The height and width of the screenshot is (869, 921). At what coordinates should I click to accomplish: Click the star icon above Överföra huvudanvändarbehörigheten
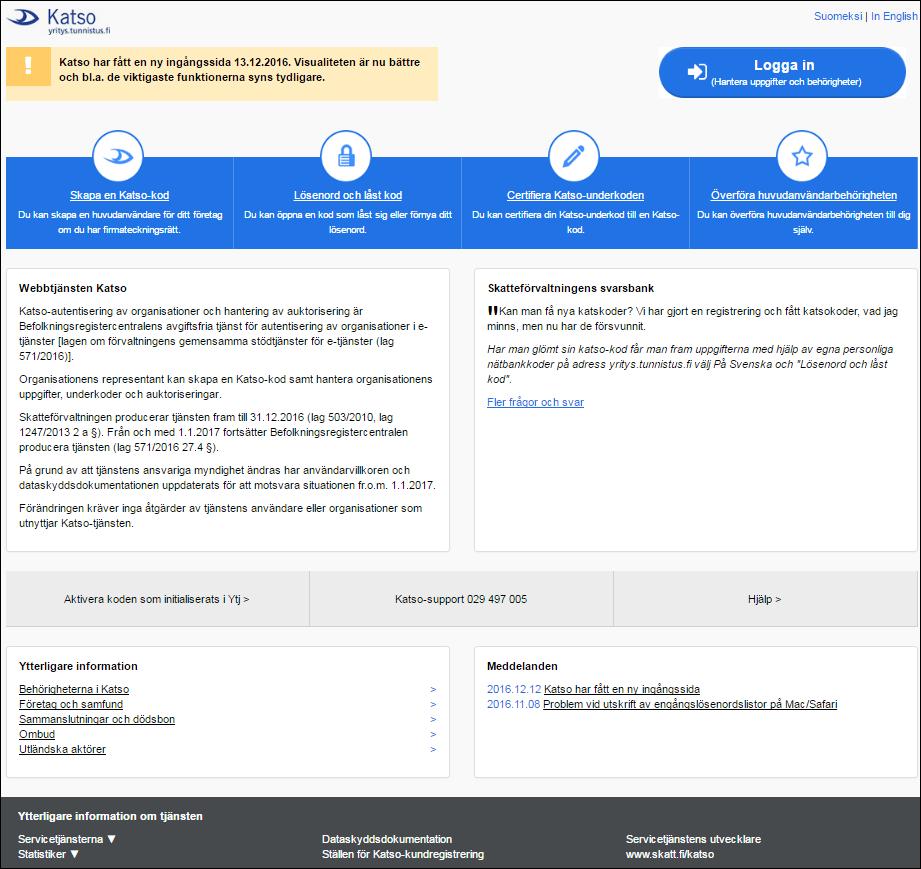[x=802, y=156]
